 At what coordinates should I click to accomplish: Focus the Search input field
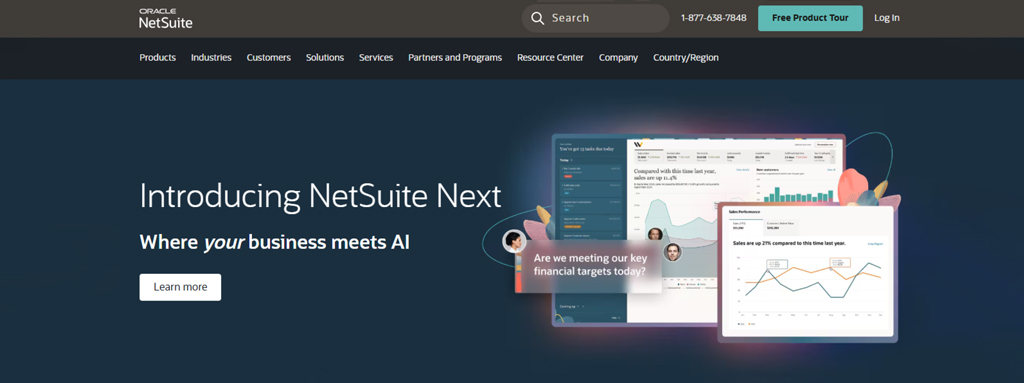point(596,18)
